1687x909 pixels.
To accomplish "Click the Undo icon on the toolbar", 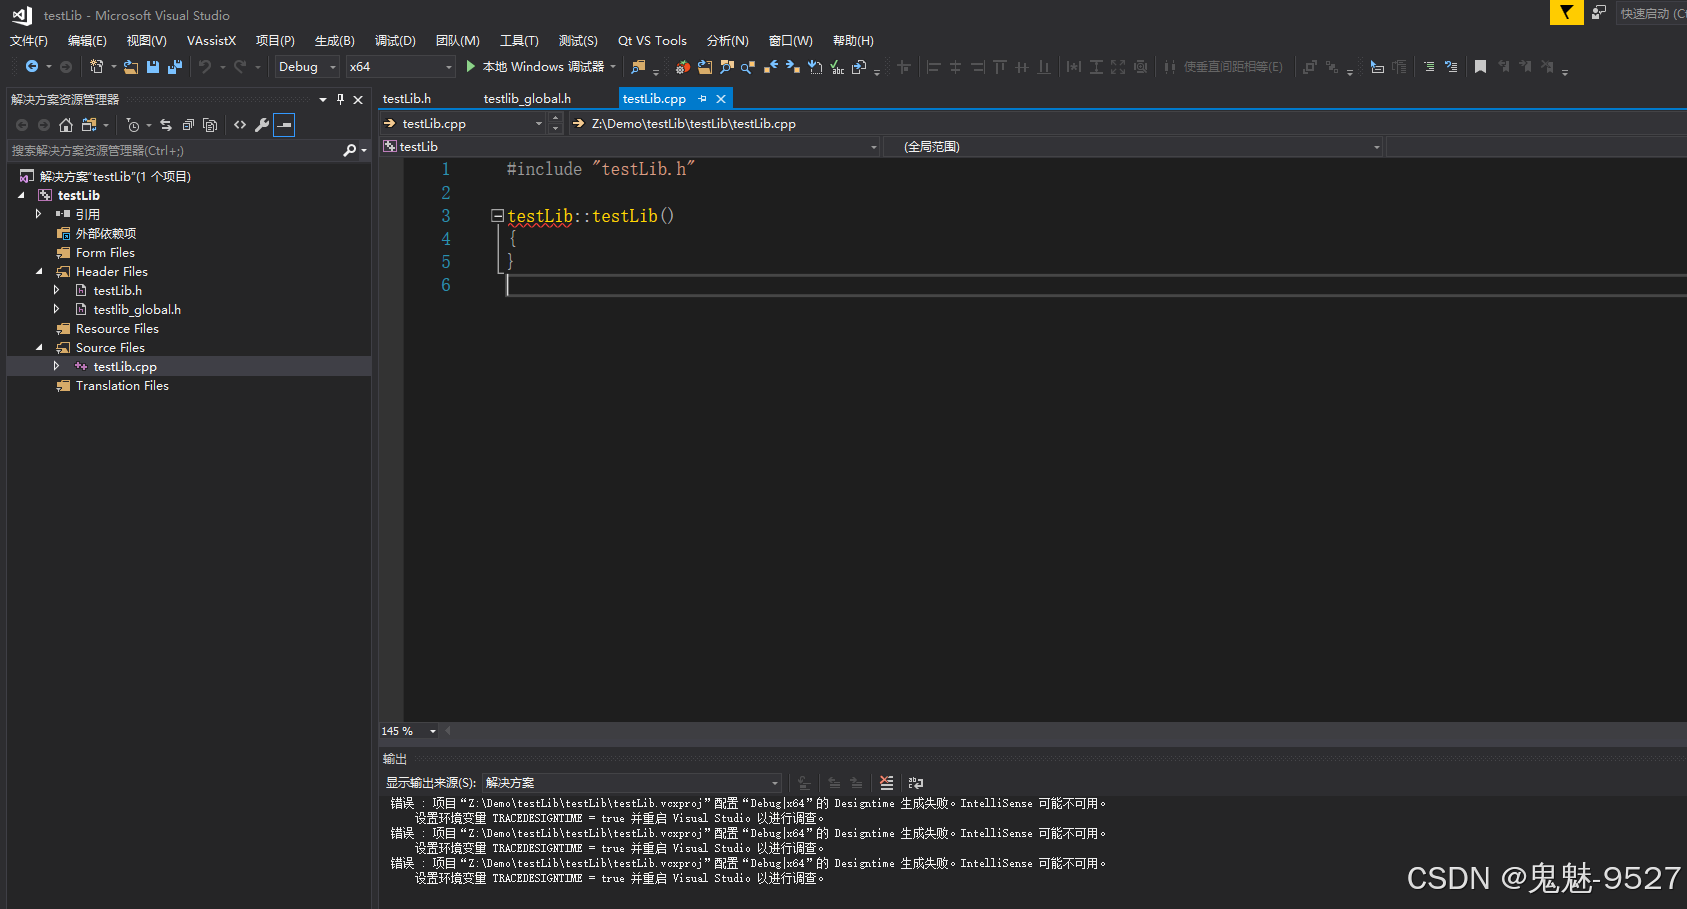I will pos(205,66).
